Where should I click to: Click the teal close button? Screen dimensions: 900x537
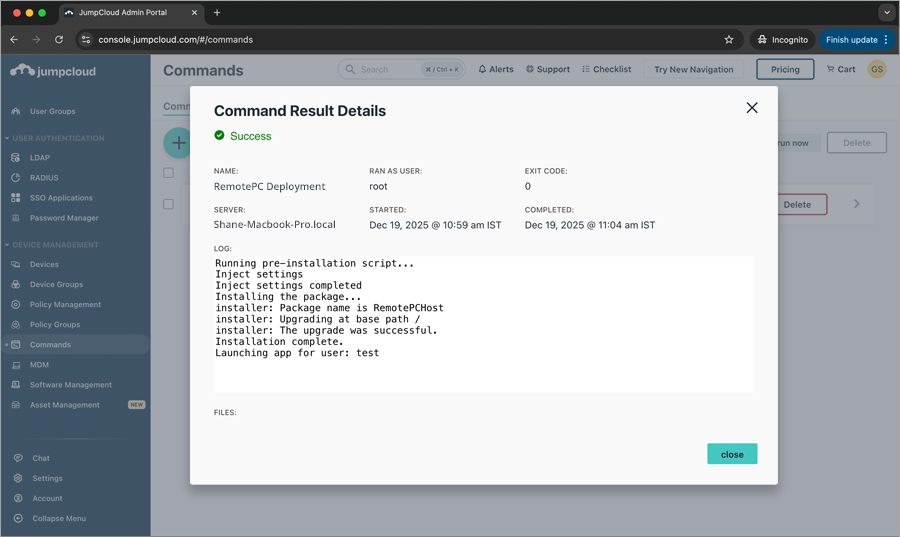732,454
